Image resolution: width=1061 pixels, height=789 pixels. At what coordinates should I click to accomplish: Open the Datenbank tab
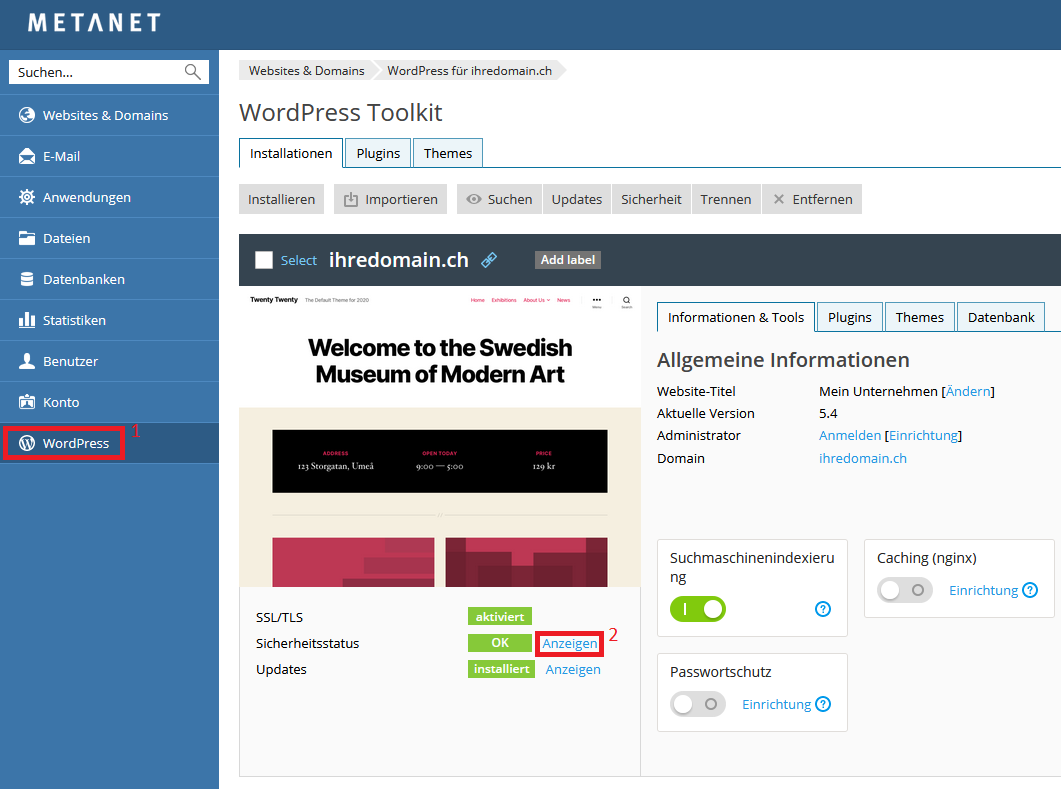[x=1000, y=317]
